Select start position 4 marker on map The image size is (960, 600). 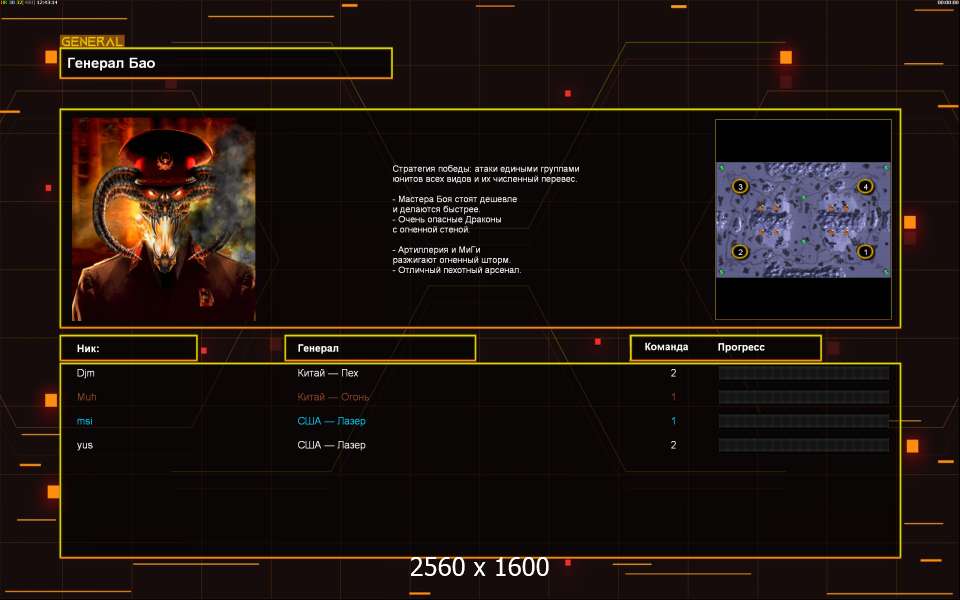pyautogui.click(x=866, y=186)
